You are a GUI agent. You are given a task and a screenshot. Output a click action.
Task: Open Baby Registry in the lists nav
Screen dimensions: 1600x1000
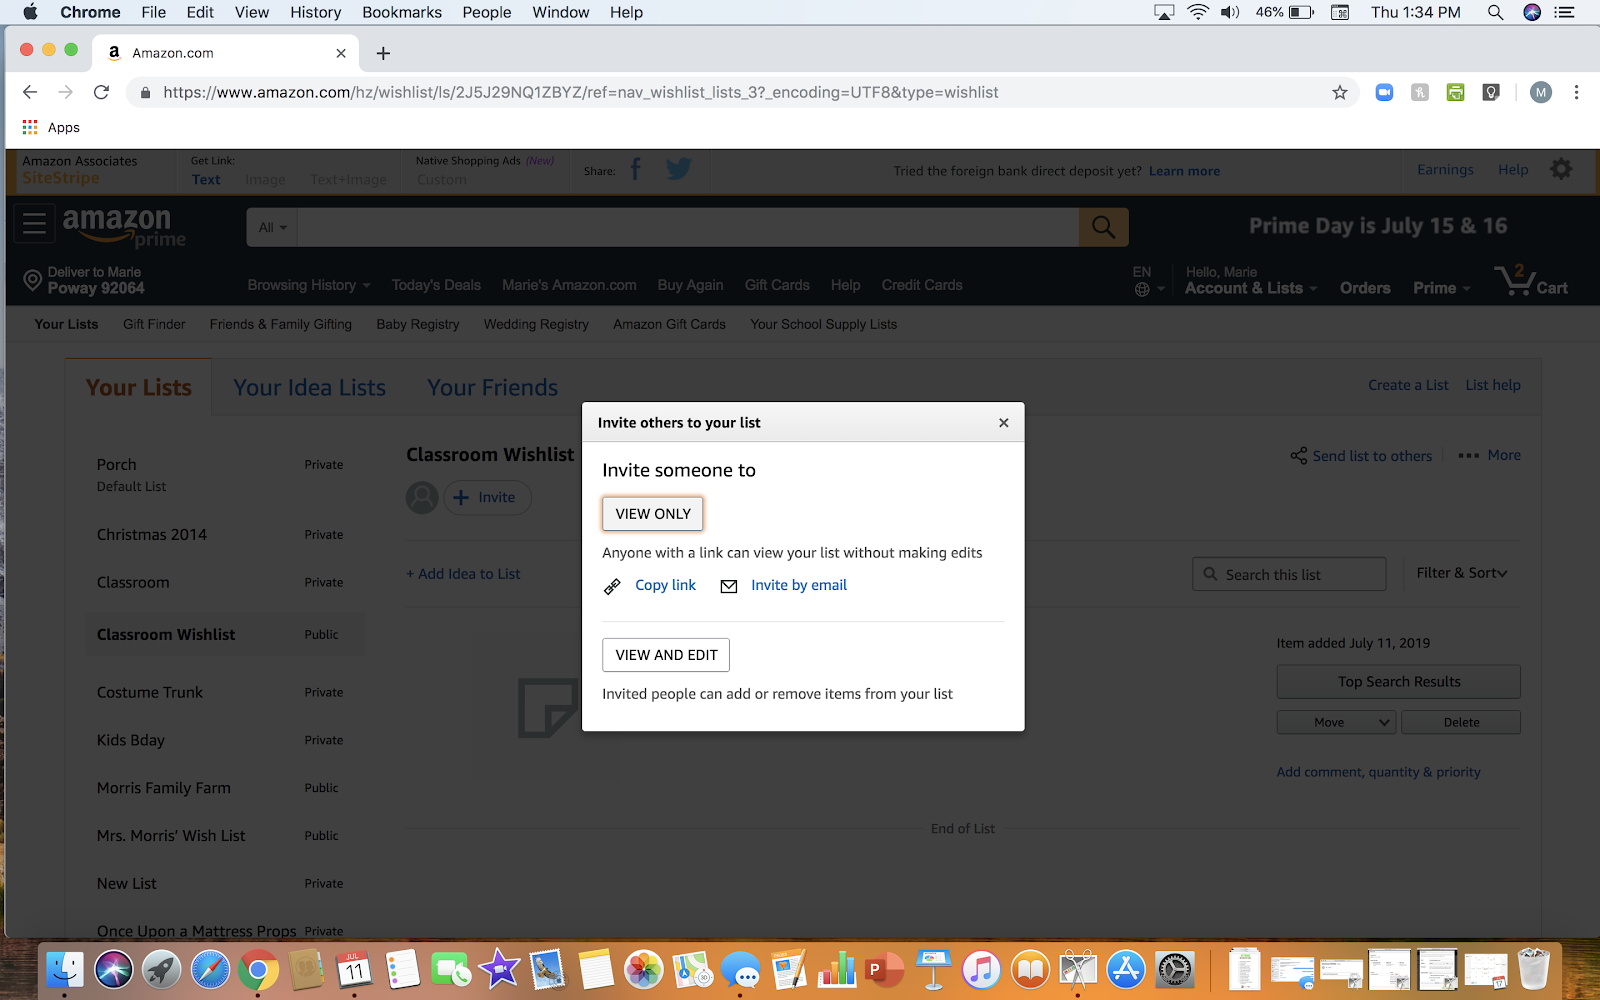click(418, 324)
